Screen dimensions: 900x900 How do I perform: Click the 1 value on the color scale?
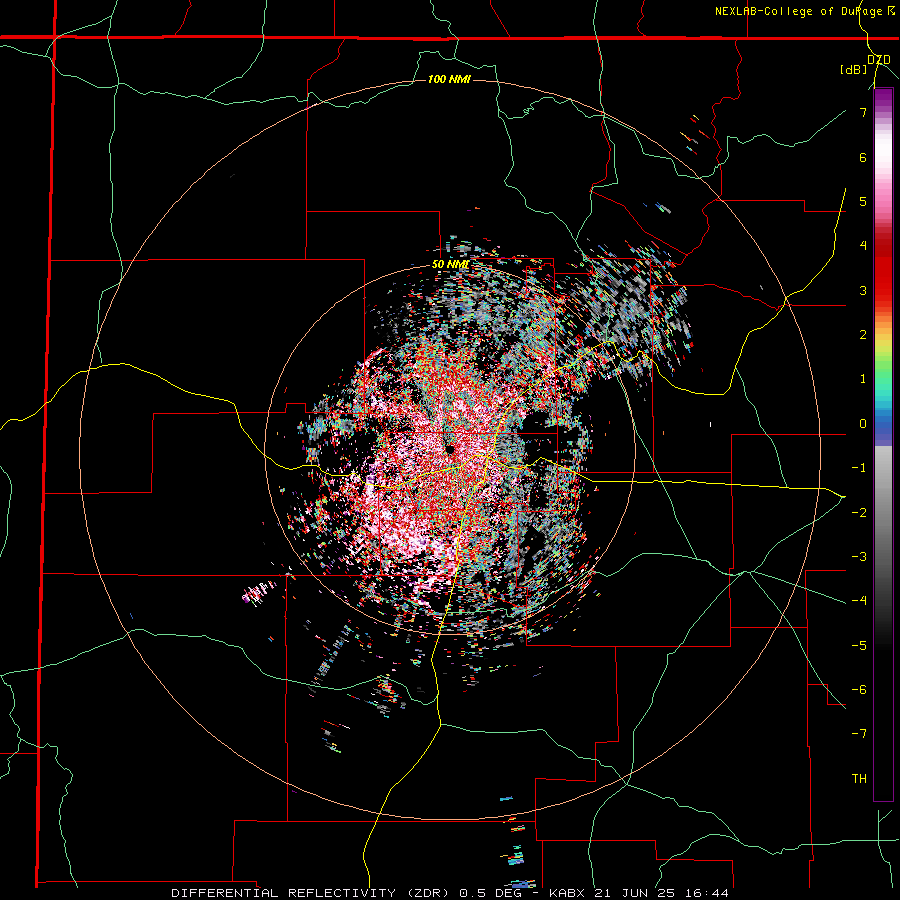(863, 379)
